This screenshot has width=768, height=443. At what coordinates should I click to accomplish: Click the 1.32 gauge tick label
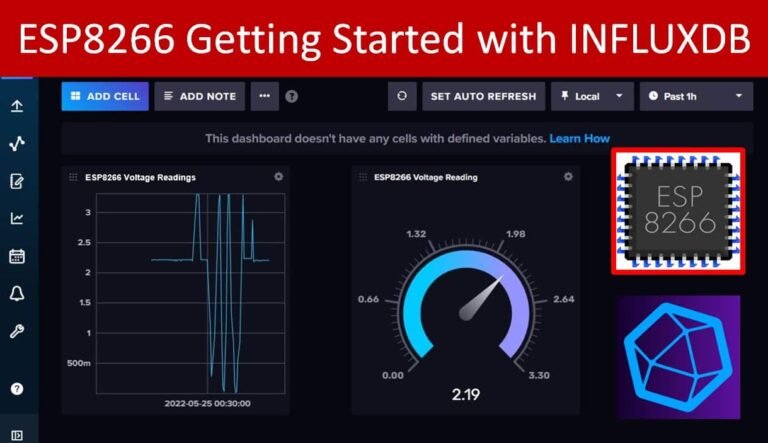416,234
